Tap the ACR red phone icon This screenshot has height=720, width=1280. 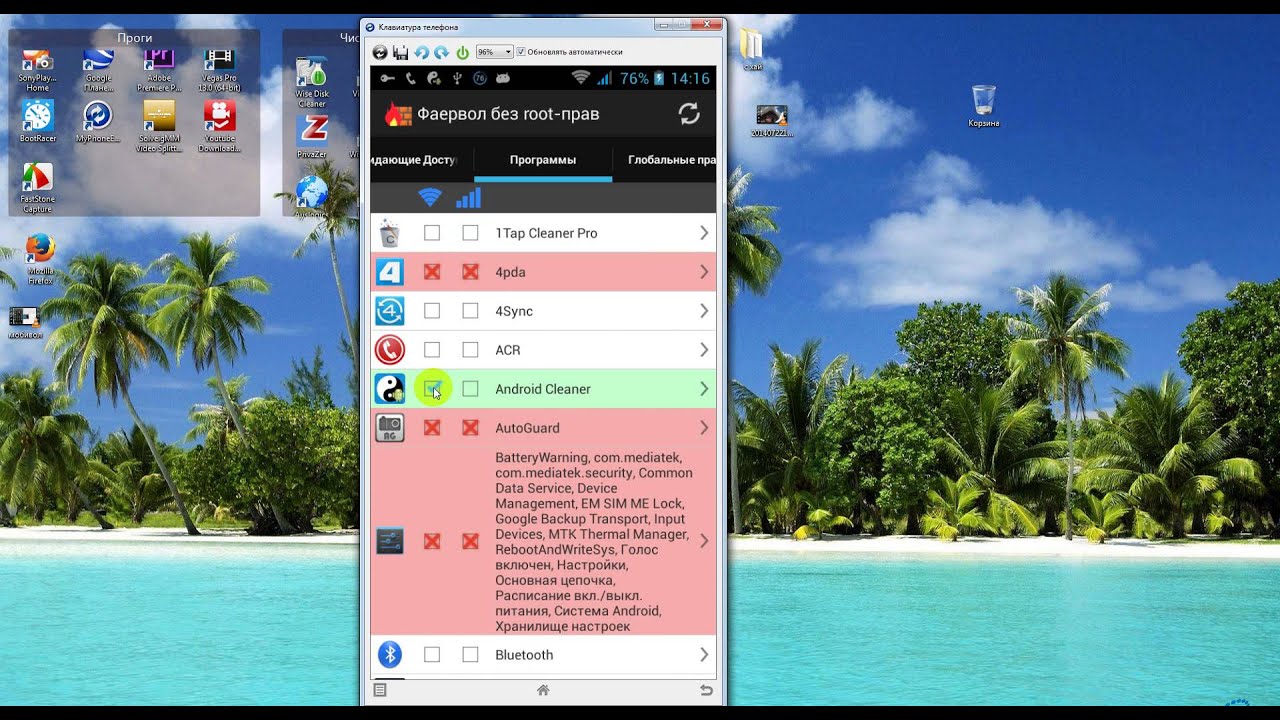coord(389,350)
